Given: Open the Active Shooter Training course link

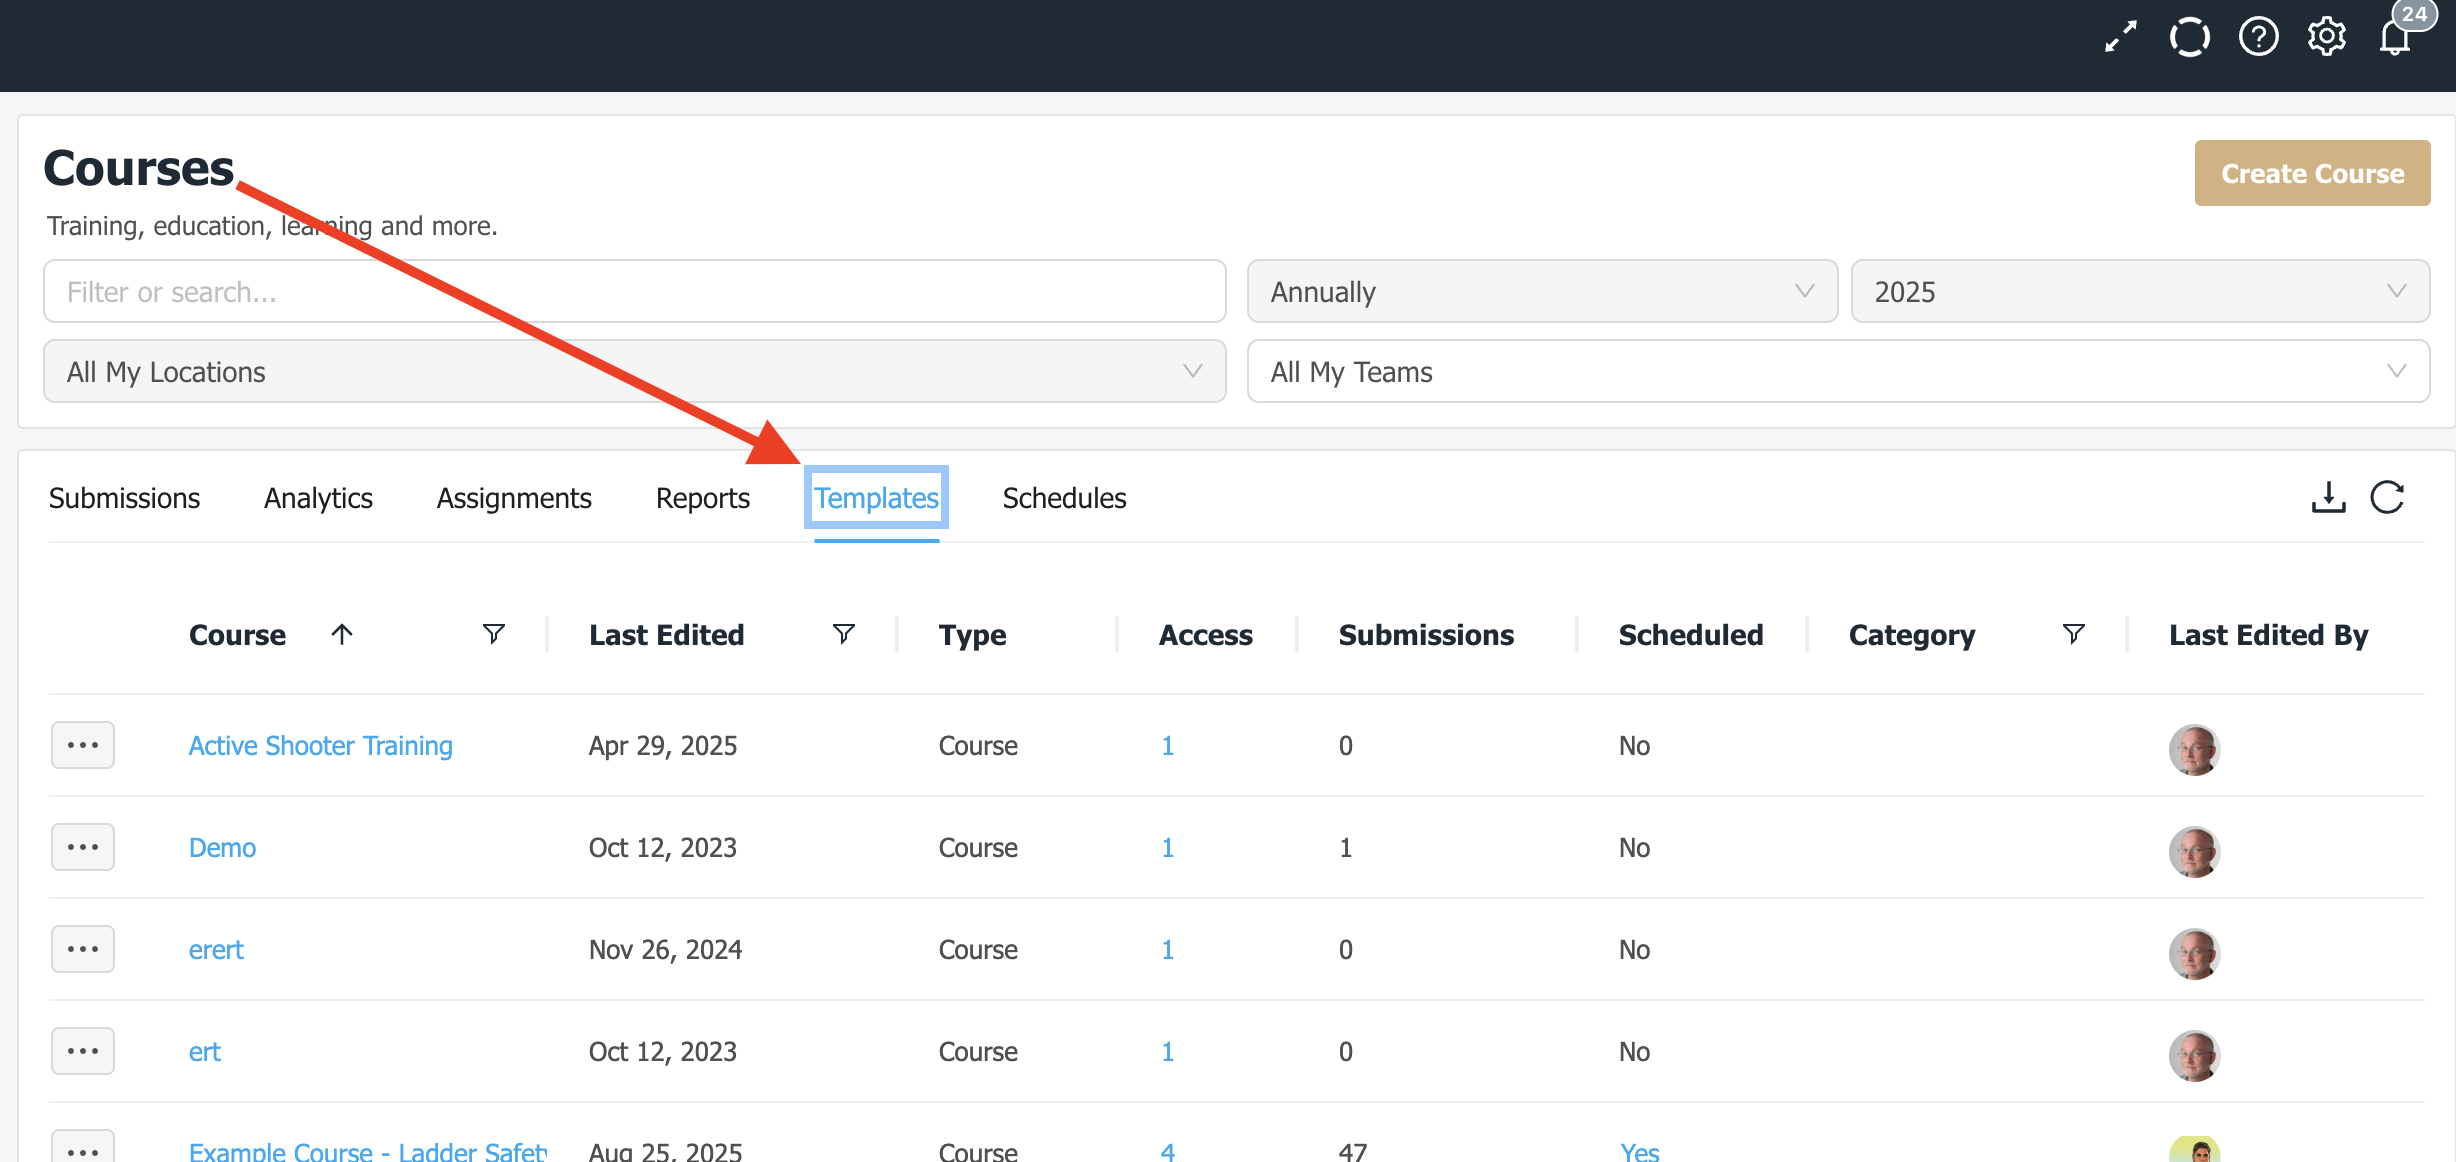Looking at the screenshot, I should pos(320,746).
